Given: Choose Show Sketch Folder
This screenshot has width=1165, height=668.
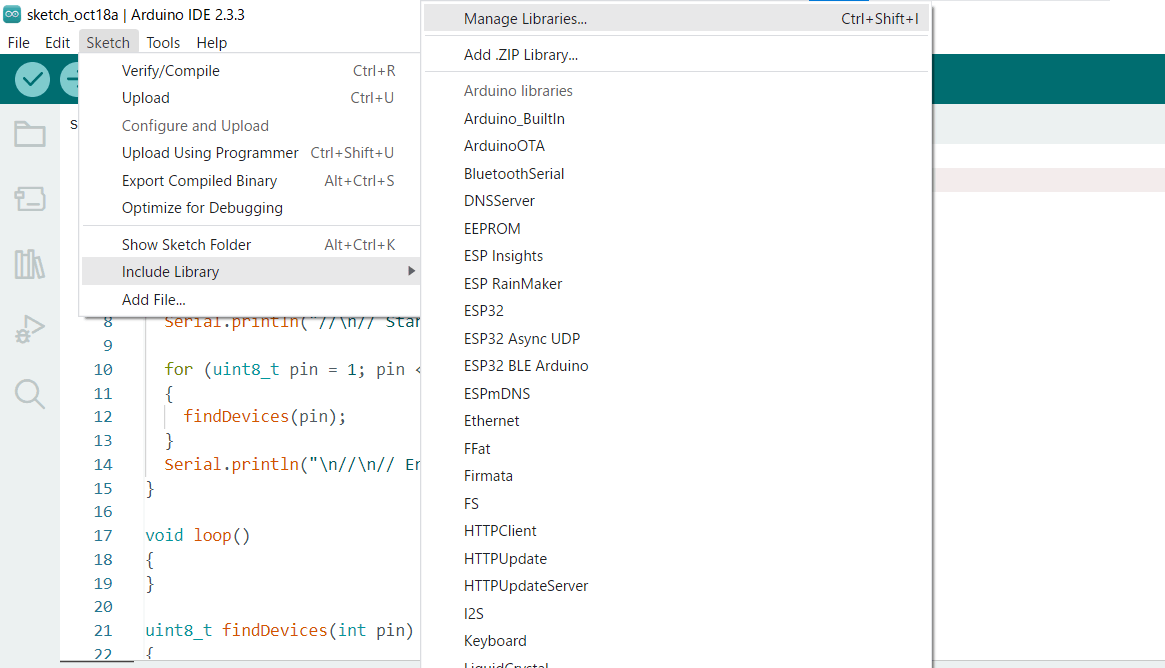Looking at the screenshot, I should coord(251,244).
